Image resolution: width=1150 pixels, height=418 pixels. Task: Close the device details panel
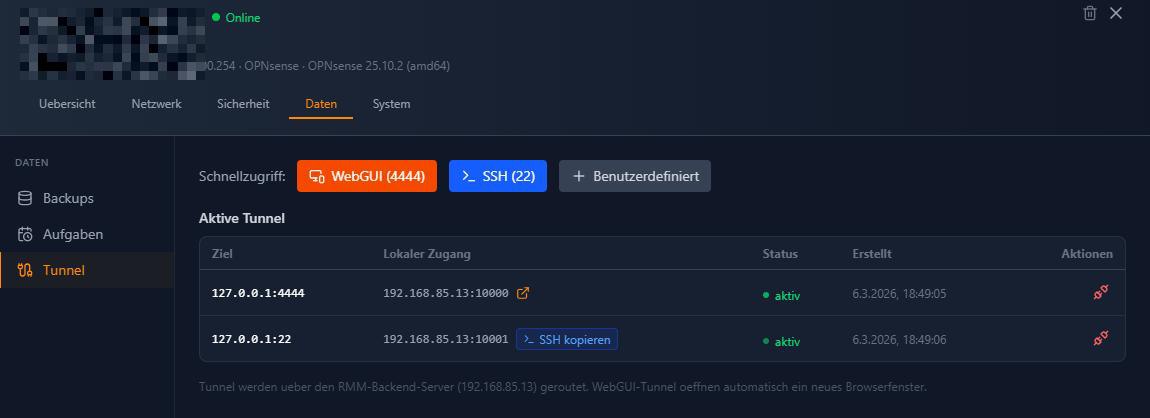click(x=1116, y=13)
